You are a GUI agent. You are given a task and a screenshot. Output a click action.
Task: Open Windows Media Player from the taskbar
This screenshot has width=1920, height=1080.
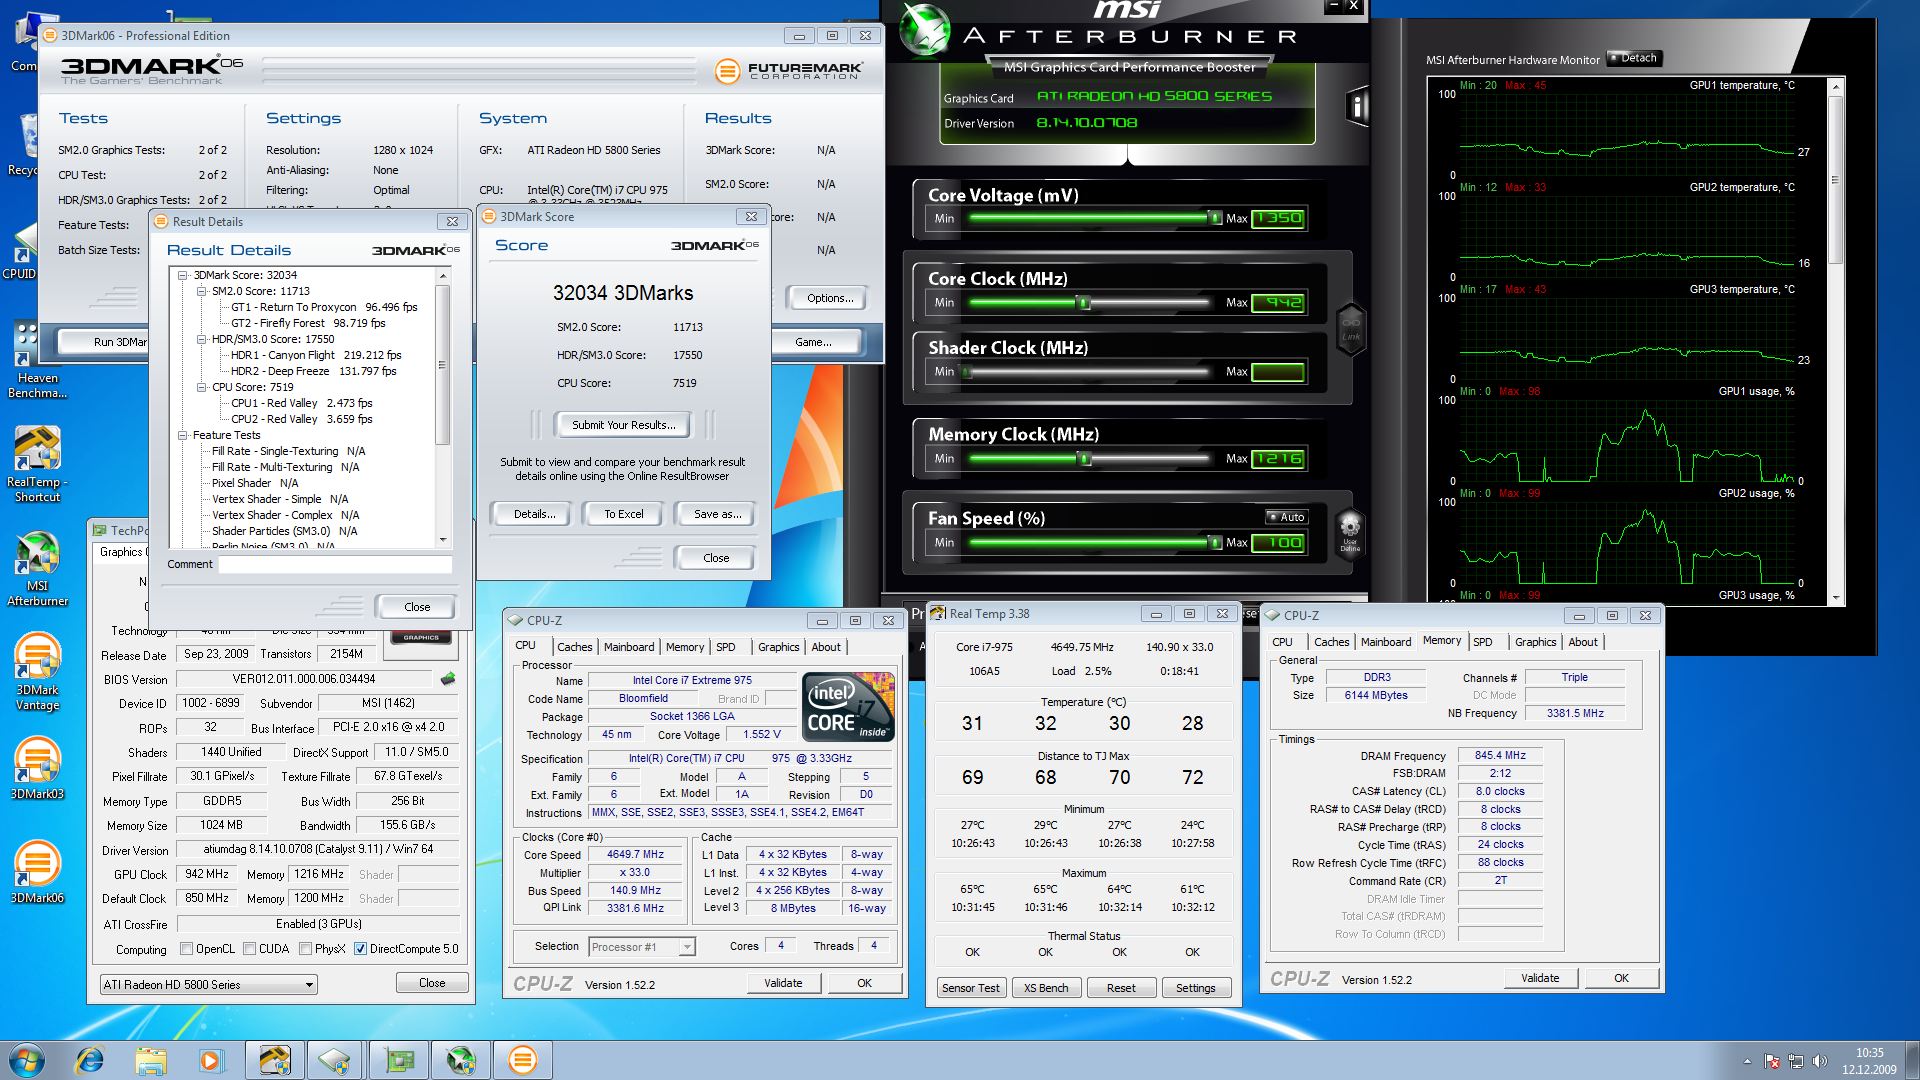click(210, 1060)
